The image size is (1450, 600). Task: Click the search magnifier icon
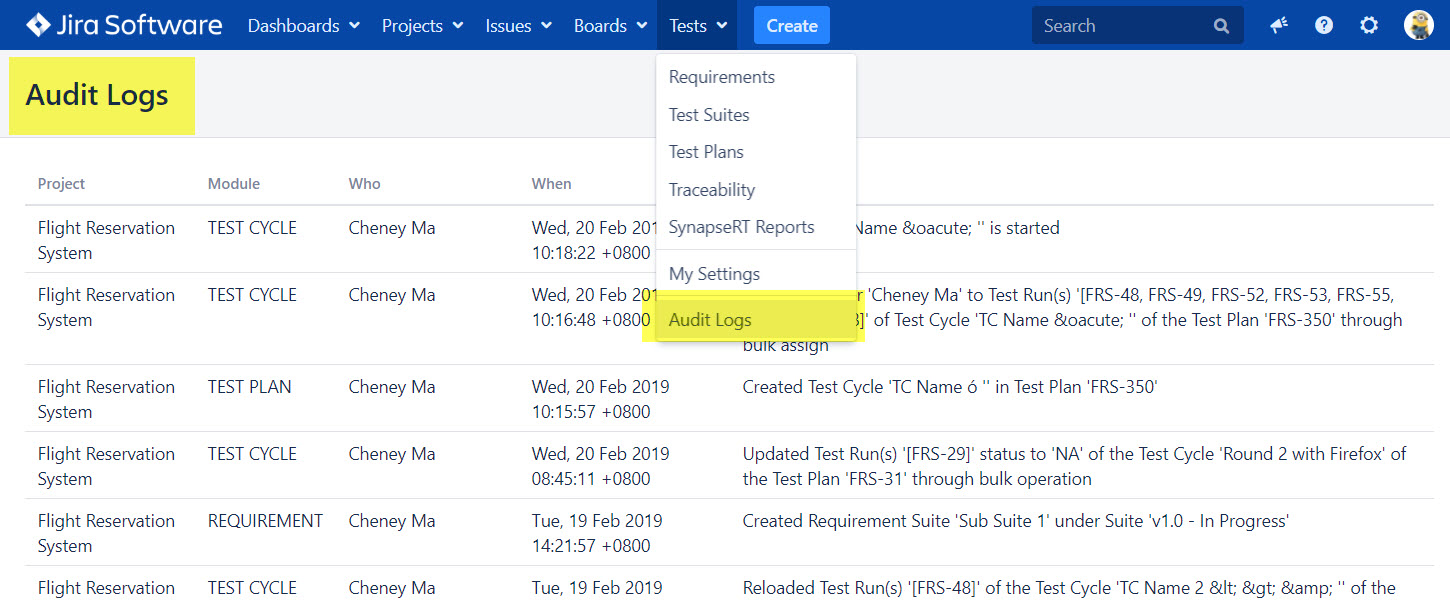coord(1221,26)
